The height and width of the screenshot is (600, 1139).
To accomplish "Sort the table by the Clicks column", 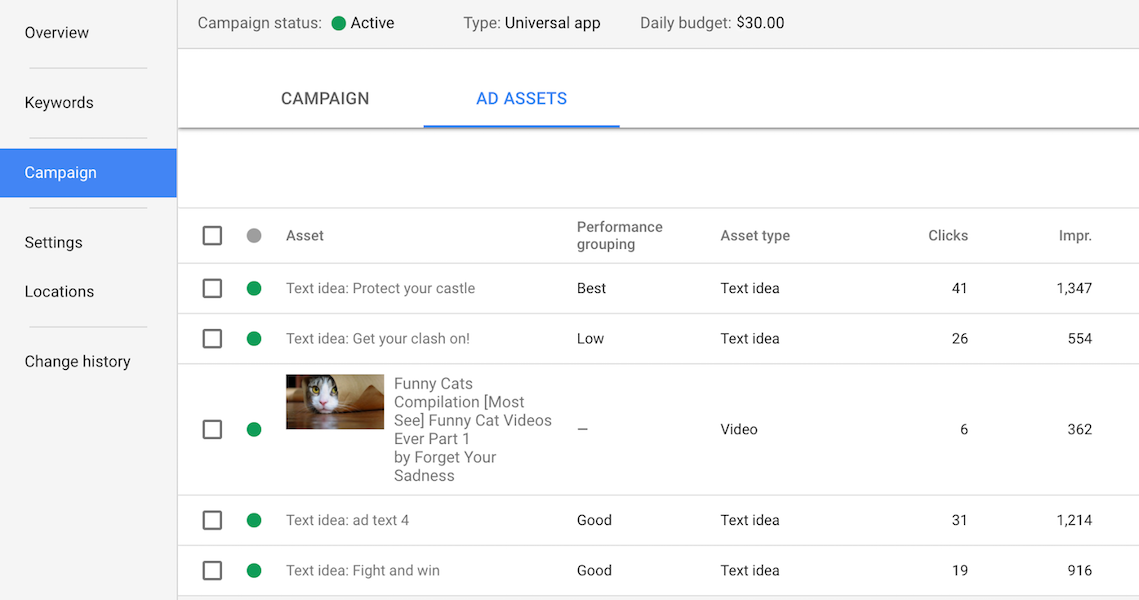I will point(948,235).
